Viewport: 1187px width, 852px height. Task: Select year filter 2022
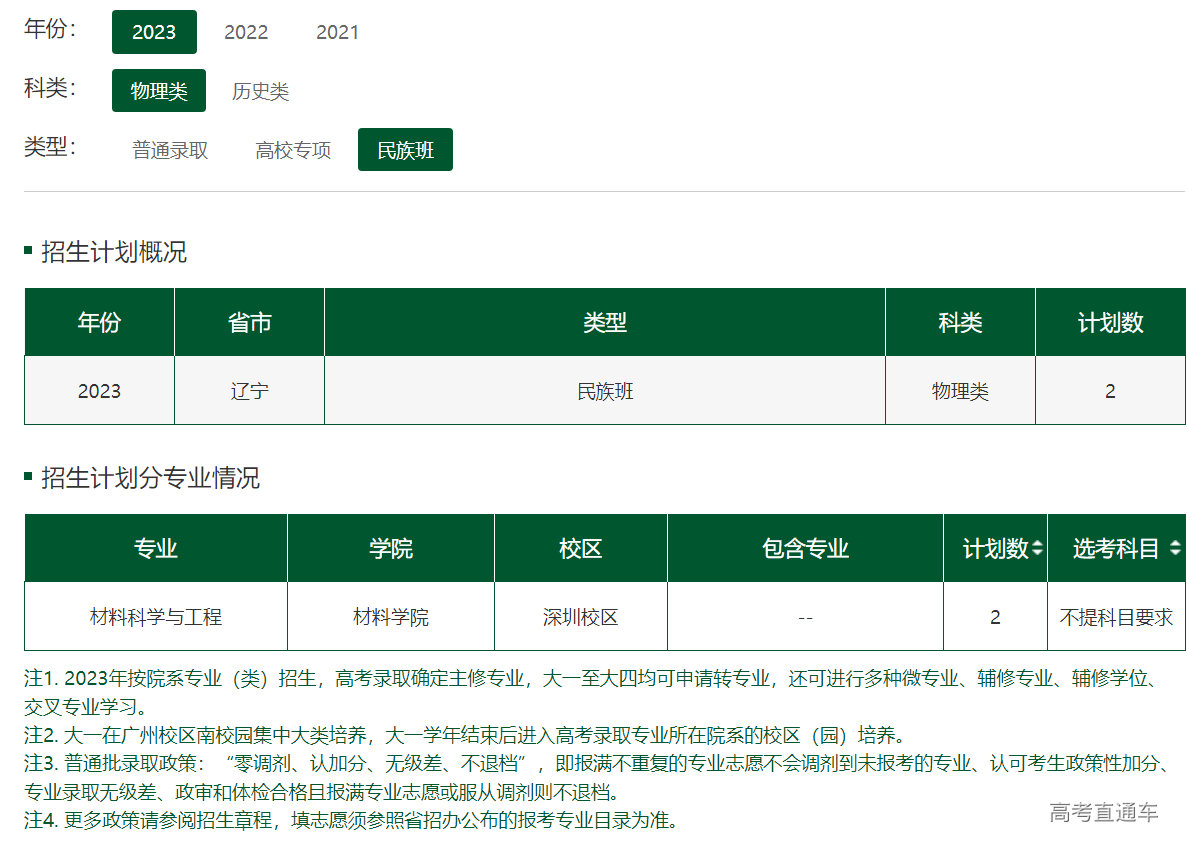click(246, 31)
